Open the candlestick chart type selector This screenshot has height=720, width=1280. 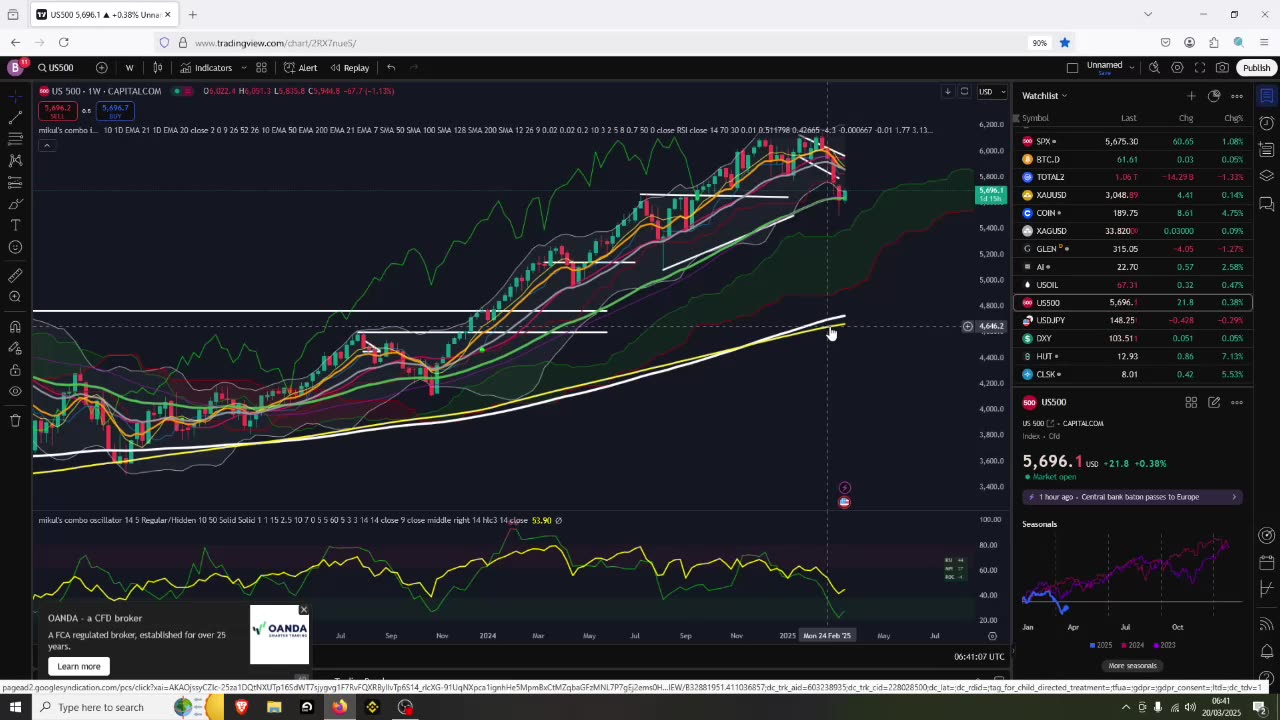[x=158, y=68]
